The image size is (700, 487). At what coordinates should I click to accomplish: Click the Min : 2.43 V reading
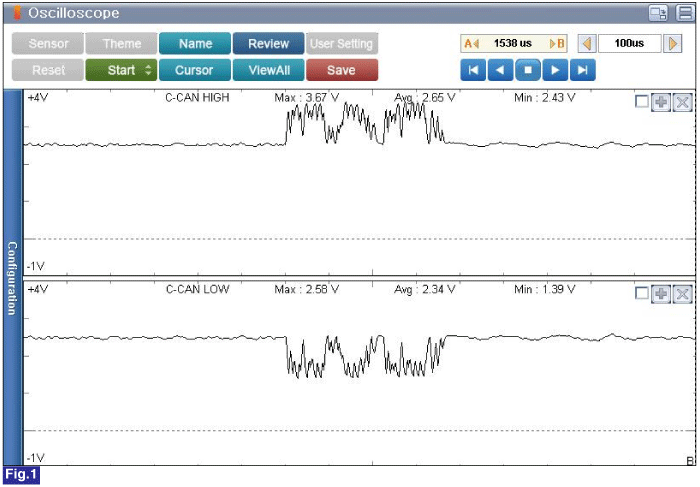[545, 97]
